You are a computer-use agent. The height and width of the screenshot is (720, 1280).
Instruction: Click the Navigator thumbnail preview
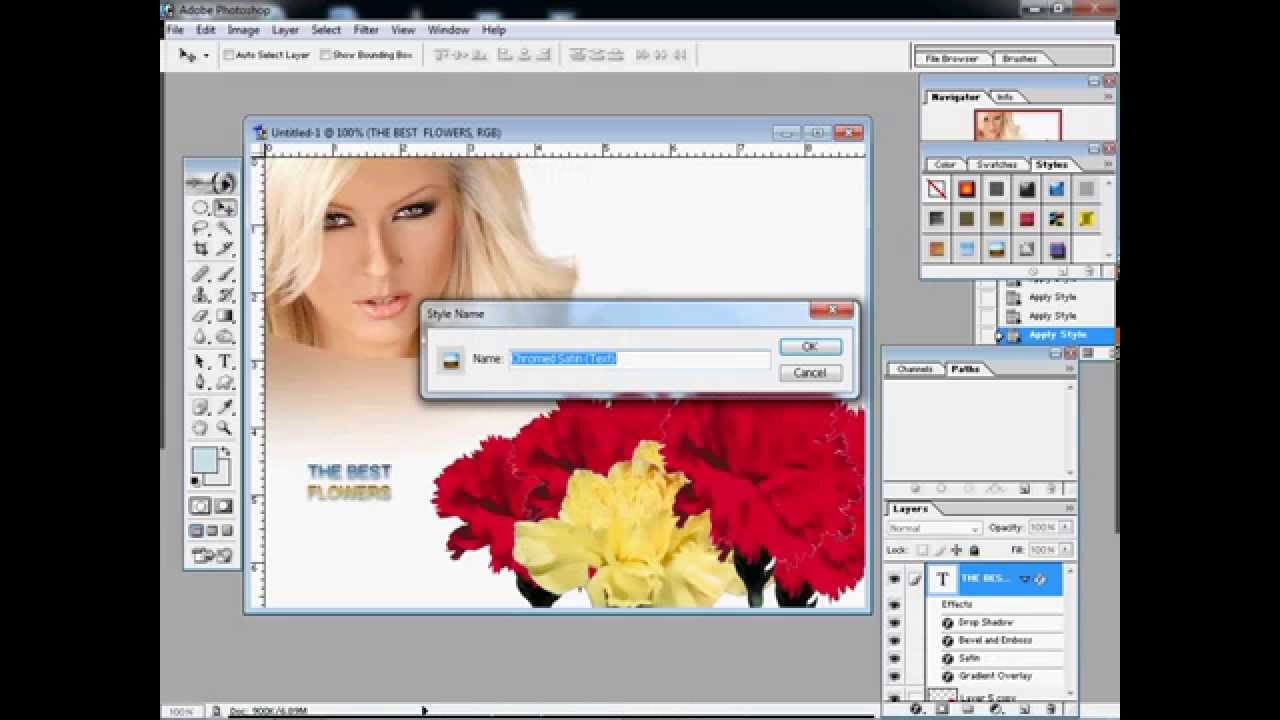point(1018,125)
